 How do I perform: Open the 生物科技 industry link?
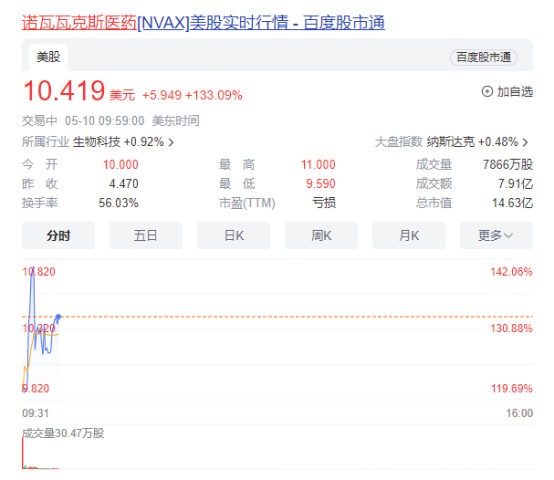click(x=96, y=142)
